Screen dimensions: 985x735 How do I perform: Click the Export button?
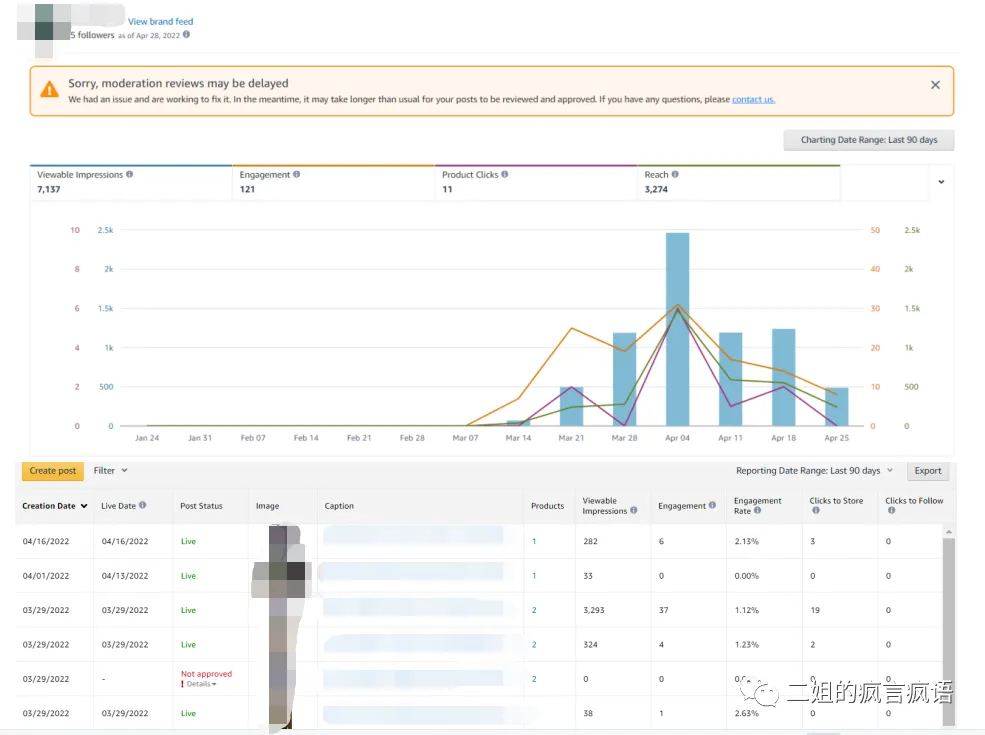[x=928, y=471]
